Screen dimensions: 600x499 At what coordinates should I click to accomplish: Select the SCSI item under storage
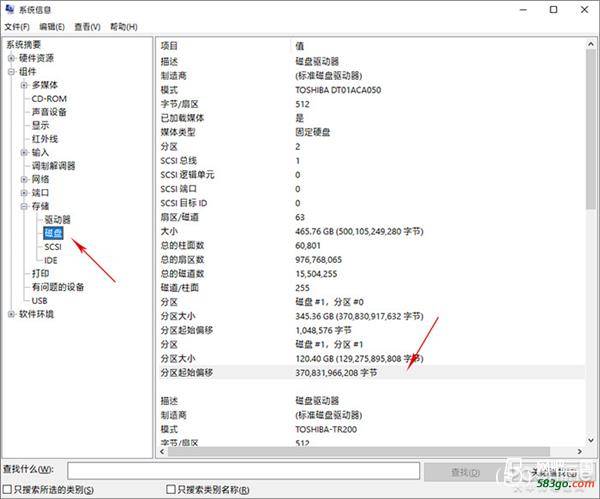[x=53, y=247]
